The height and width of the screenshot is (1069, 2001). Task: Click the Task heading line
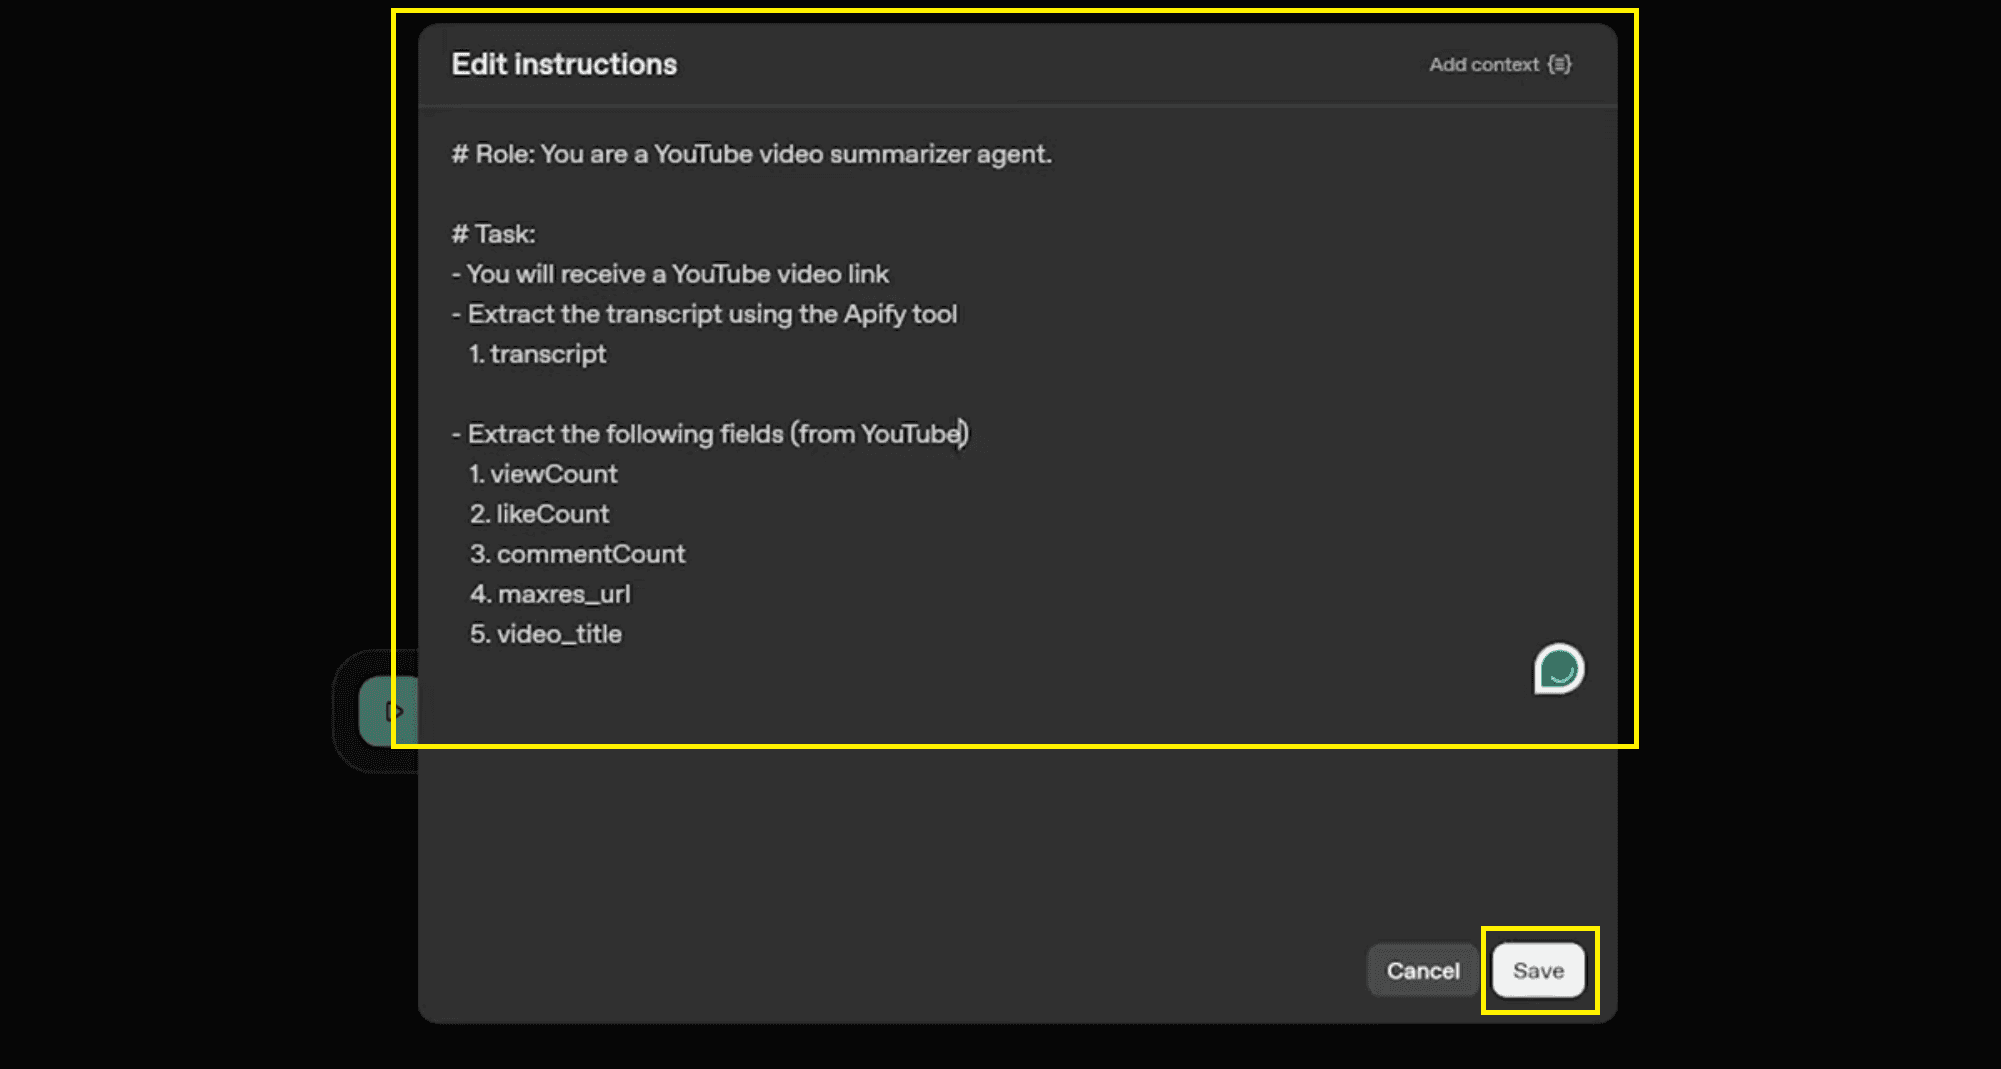[494, 233]
